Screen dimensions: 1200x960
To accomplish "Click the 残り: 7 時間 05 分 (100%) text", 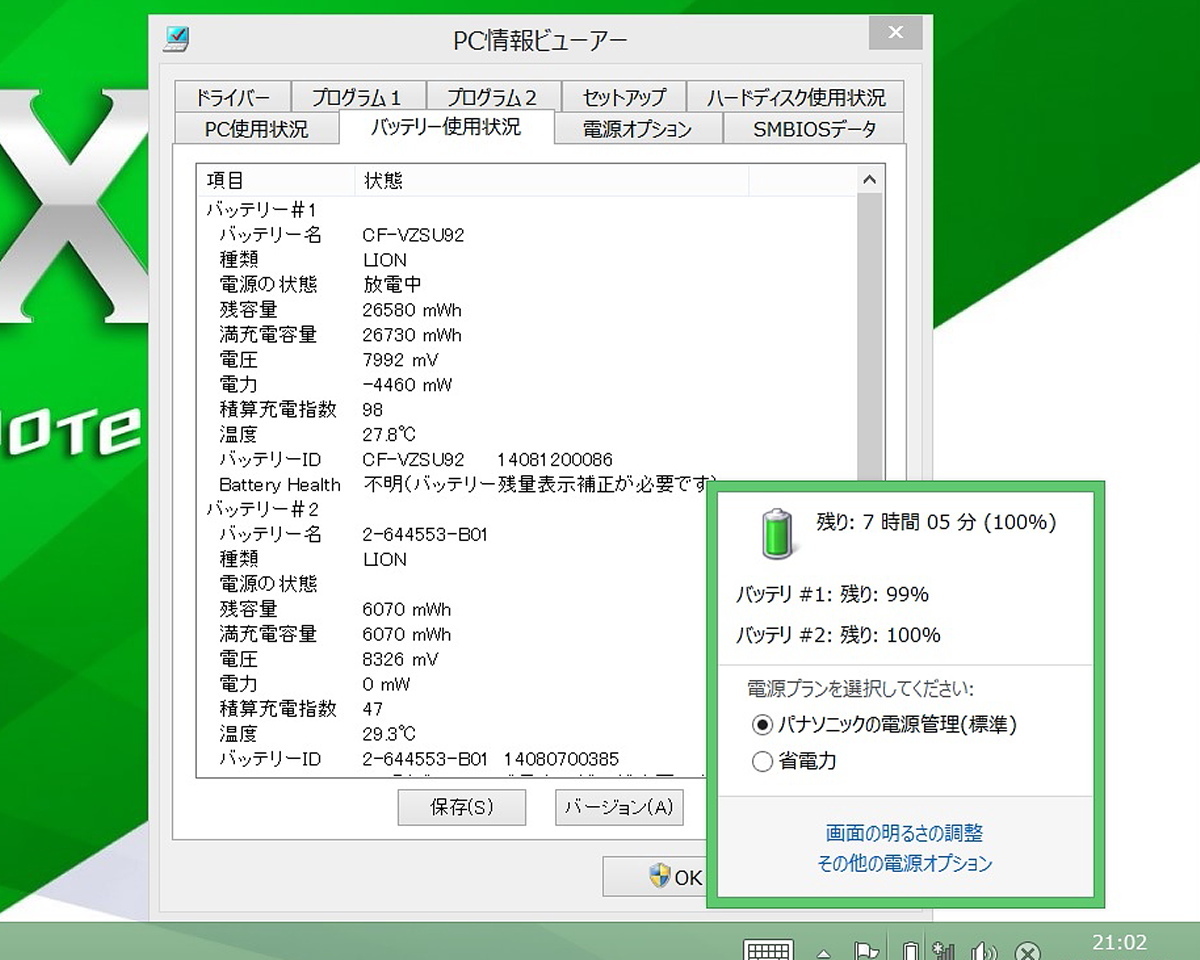I will point(936,522).
